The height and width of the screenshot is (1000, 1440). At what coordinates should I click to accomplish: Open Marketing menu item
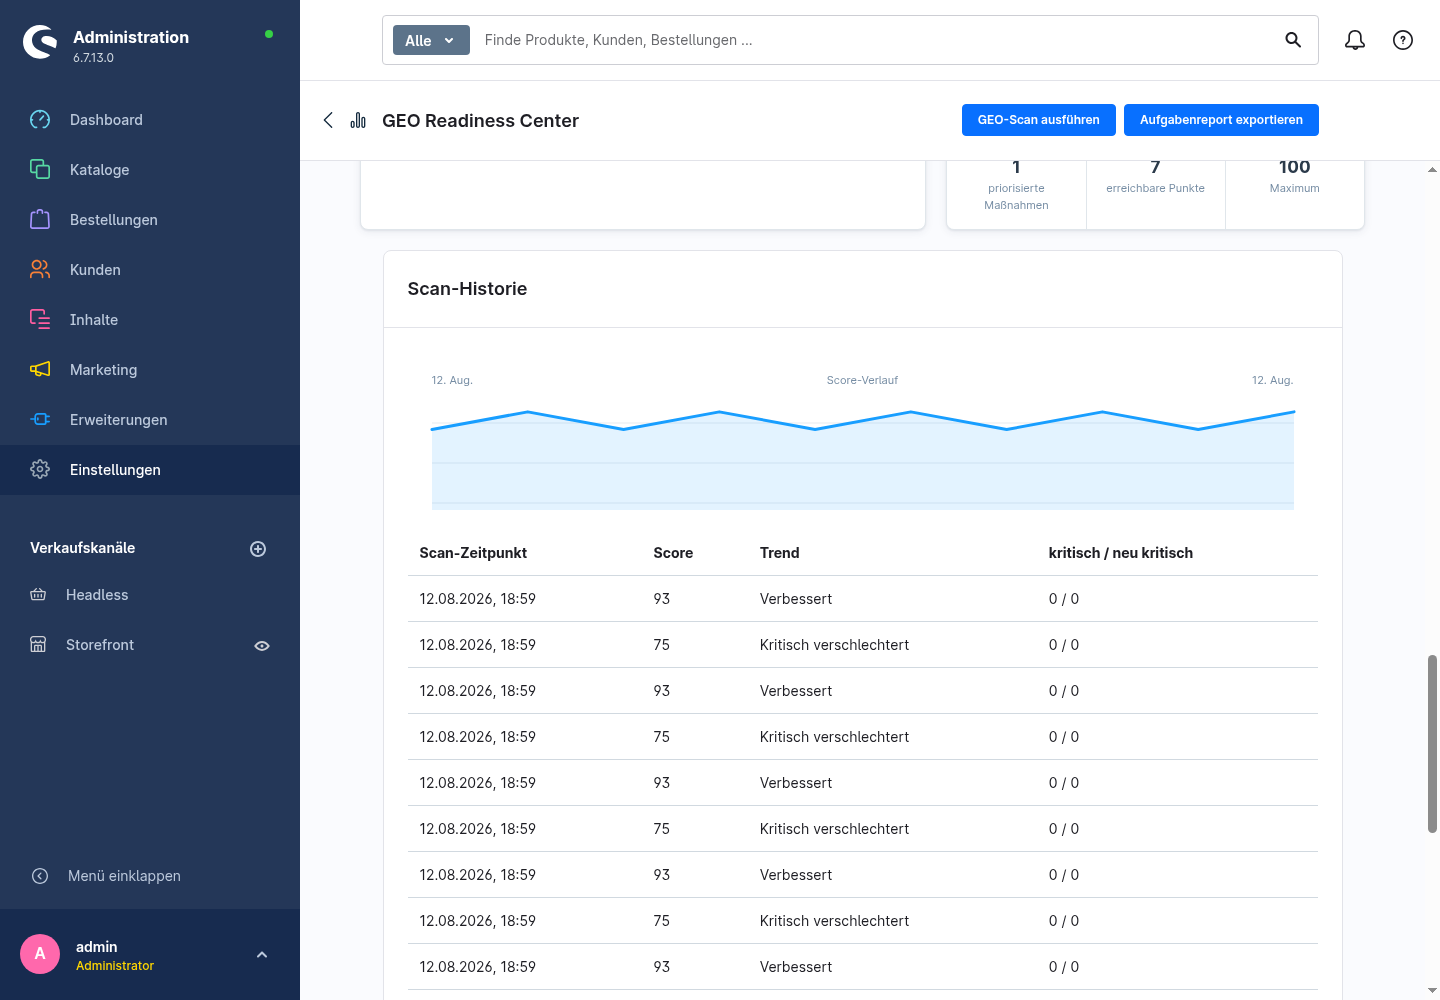click(150, 370)
